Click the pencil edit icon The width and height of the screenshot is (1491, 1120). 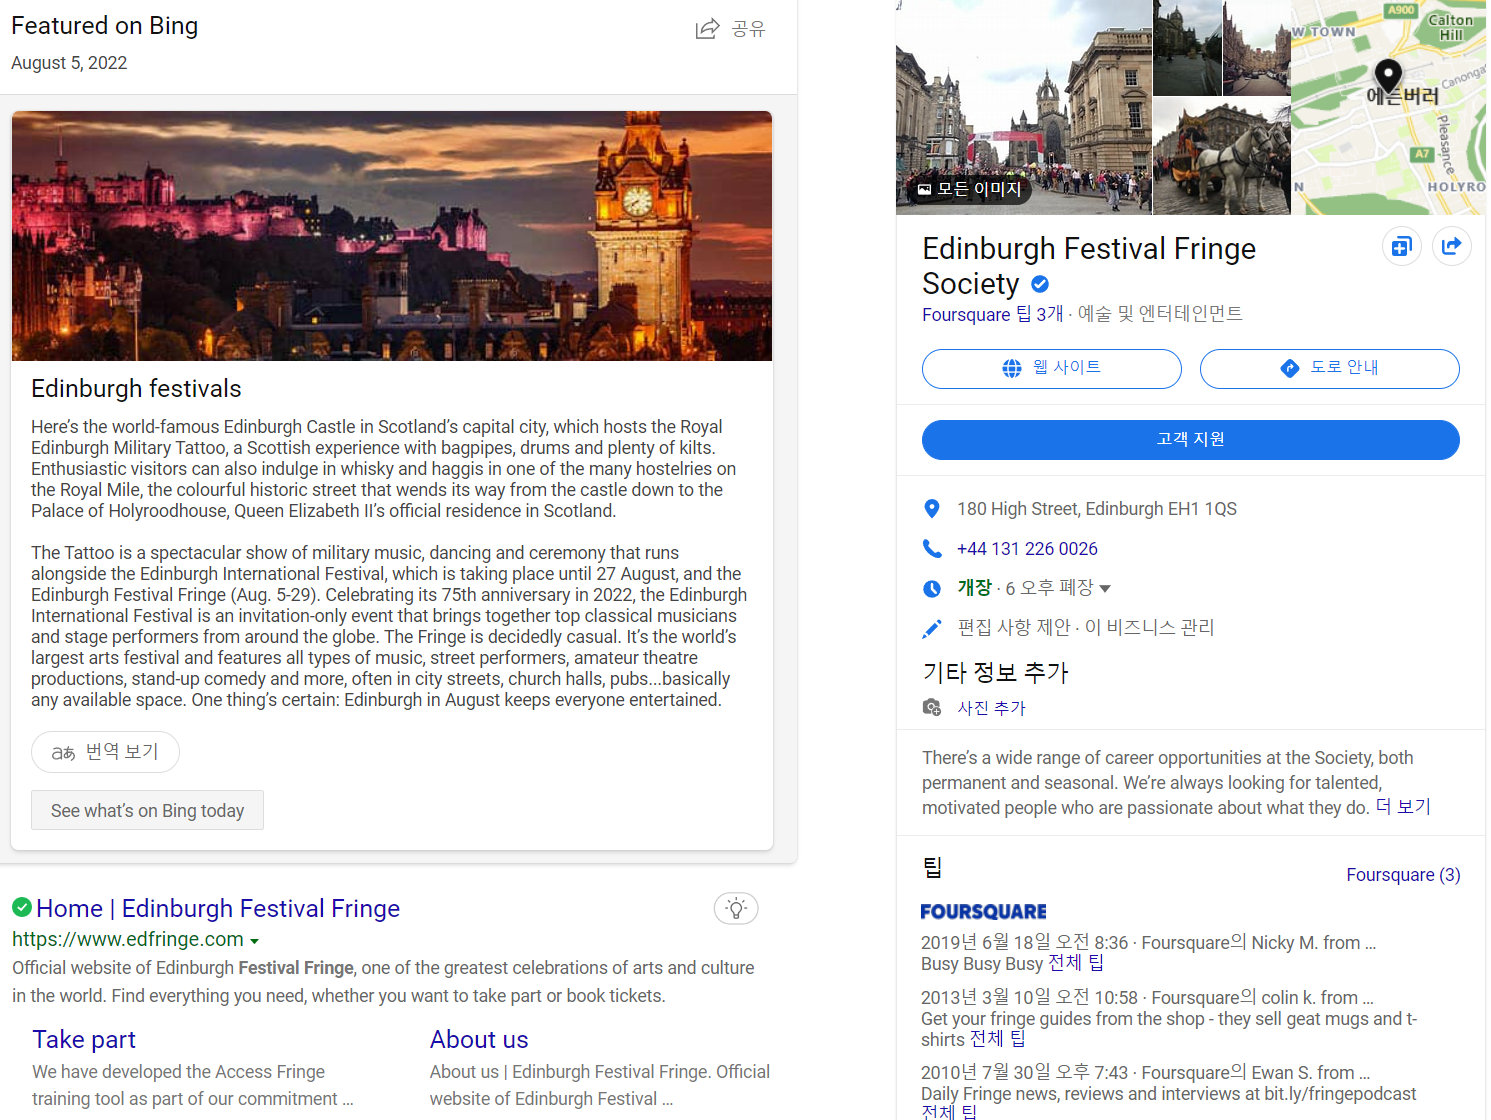932,628
